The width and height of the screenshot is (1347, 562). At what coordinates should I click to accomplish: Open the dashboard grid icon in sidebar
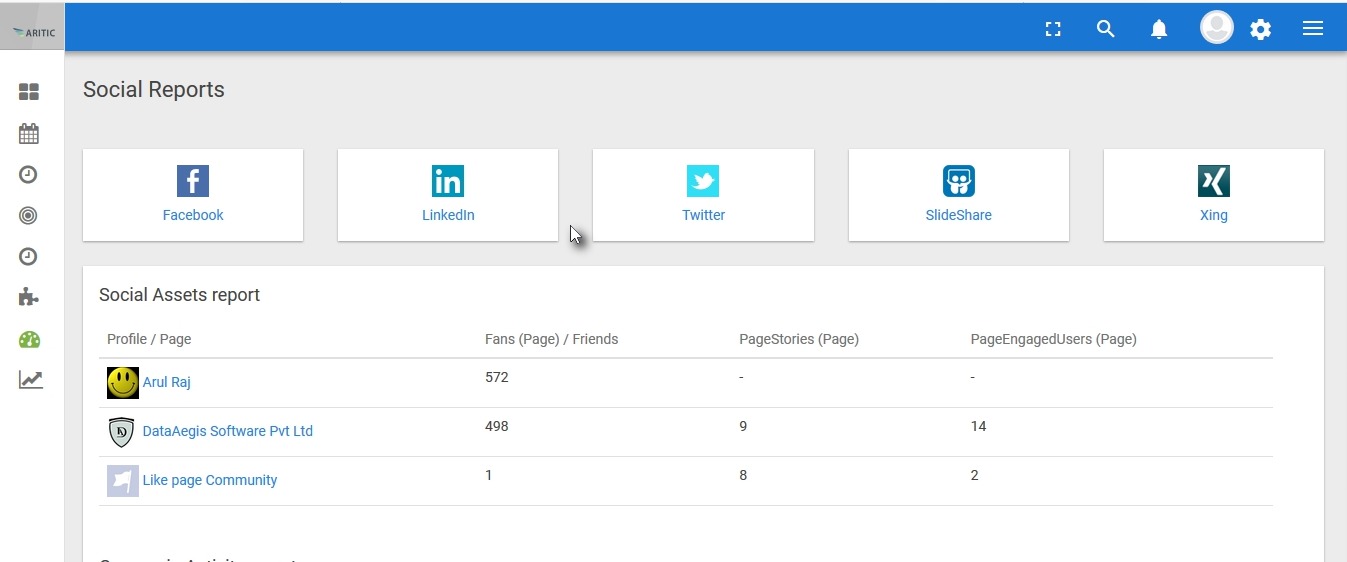pos(29,92)
